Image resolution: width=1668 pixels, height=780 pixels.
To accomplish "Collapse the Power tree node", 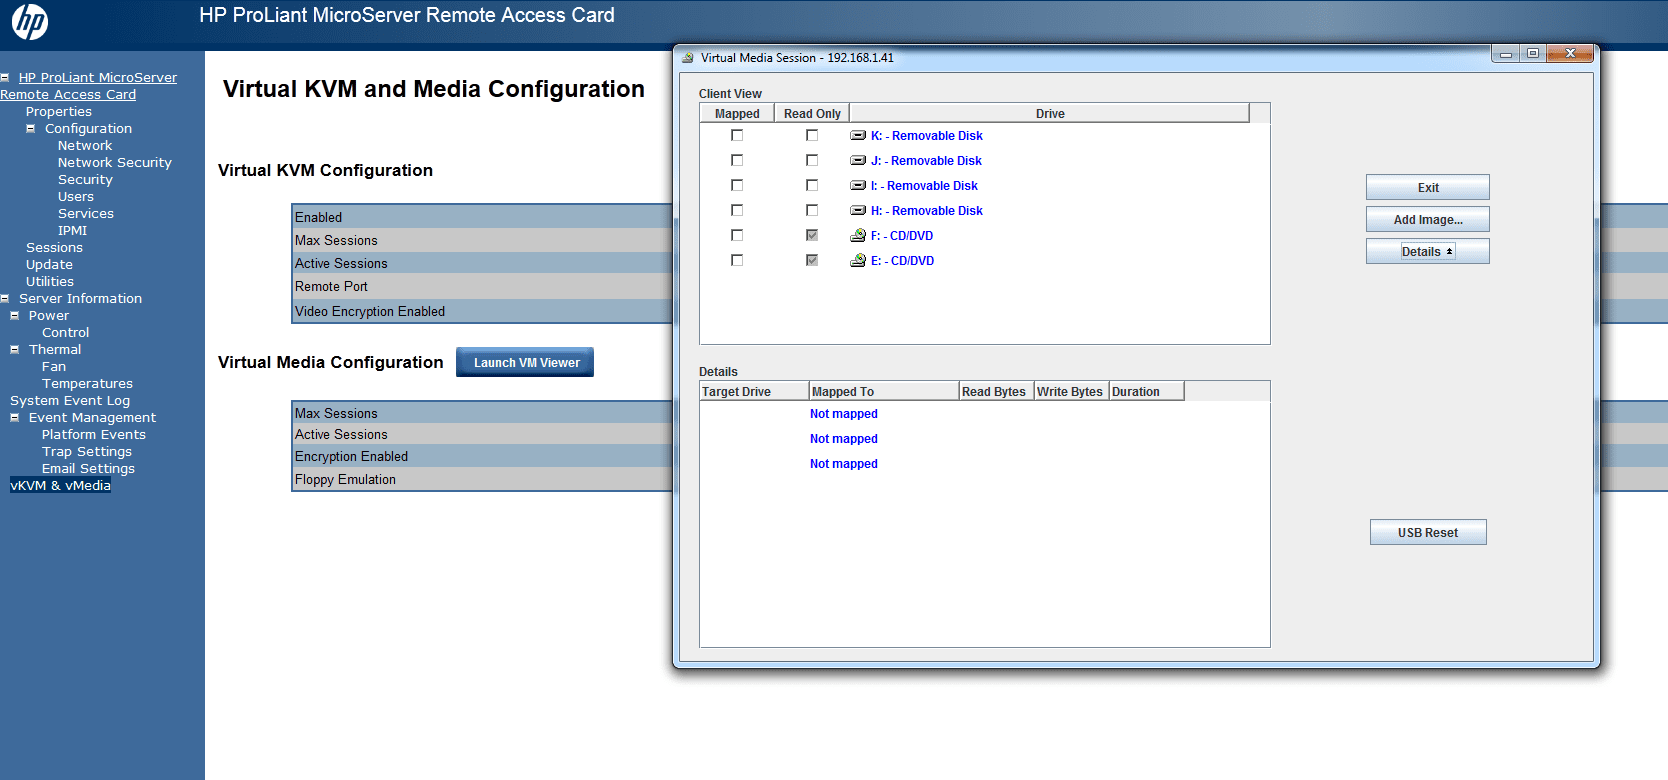I will click(x=14, y=315).
